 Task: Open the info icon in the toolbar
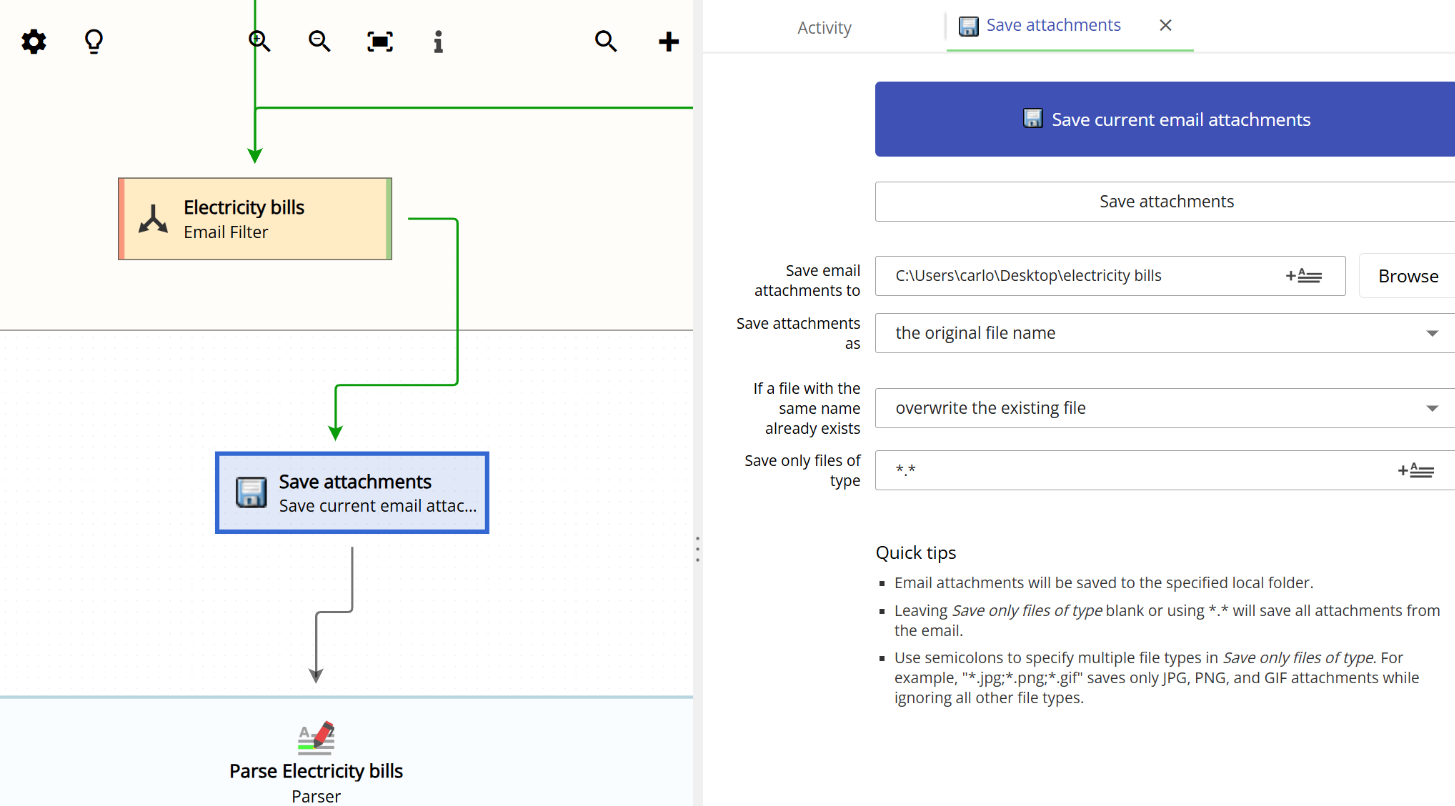click(437, 42)
